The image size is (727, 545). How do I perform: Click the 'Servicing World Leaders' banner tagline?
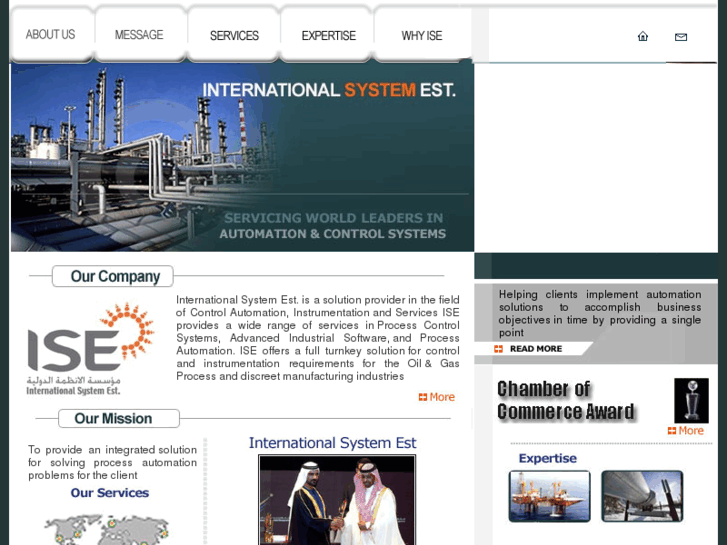333,226
